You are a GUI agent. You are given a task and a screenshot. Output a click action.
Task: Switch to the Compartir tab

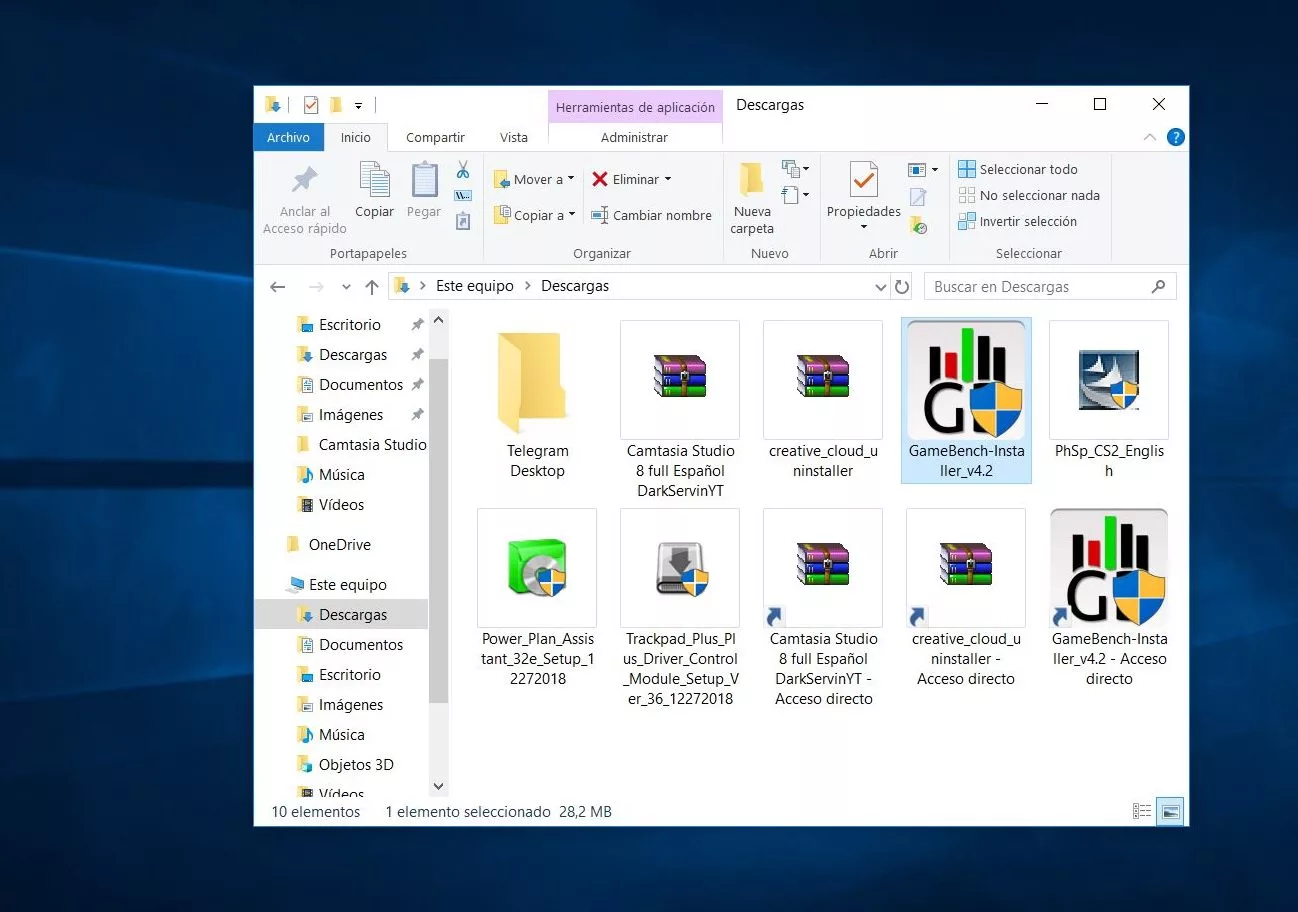click(435, 137)
